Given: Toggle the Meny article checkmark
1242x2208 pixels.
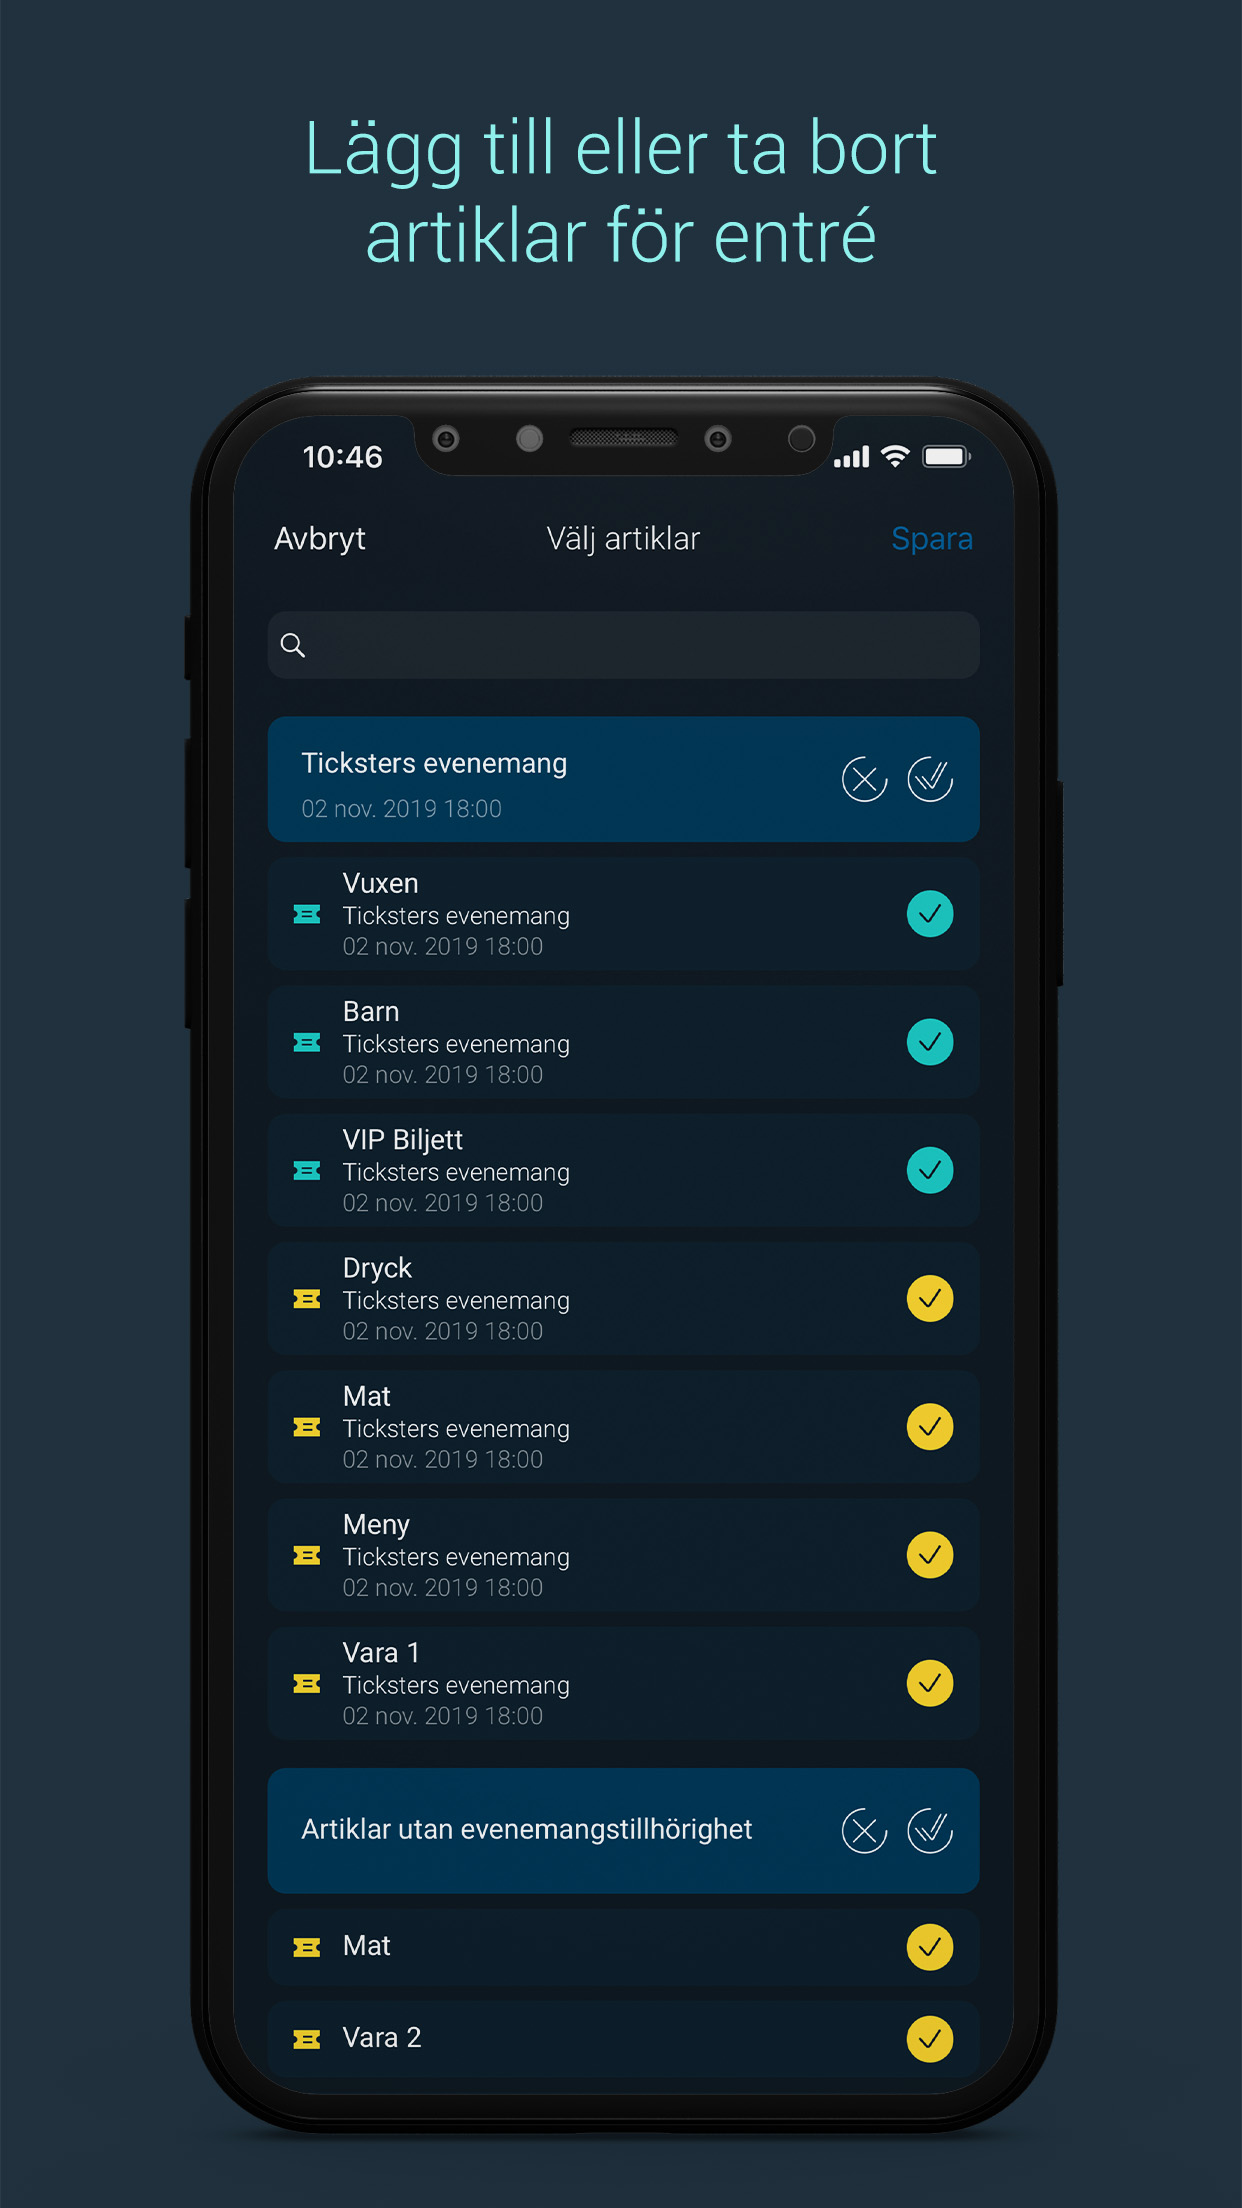Looking at the screenshot, I should coord(930,1555).
